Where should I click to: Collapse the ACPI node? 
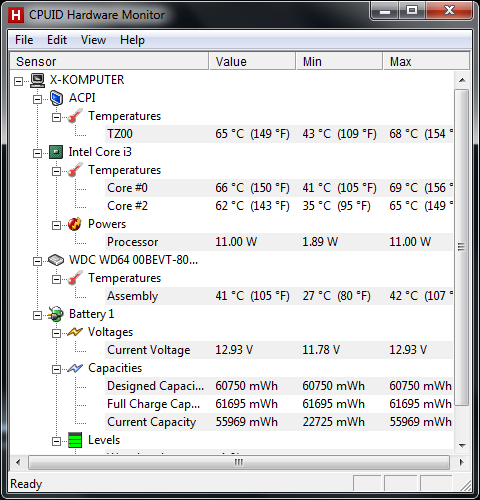37,99
